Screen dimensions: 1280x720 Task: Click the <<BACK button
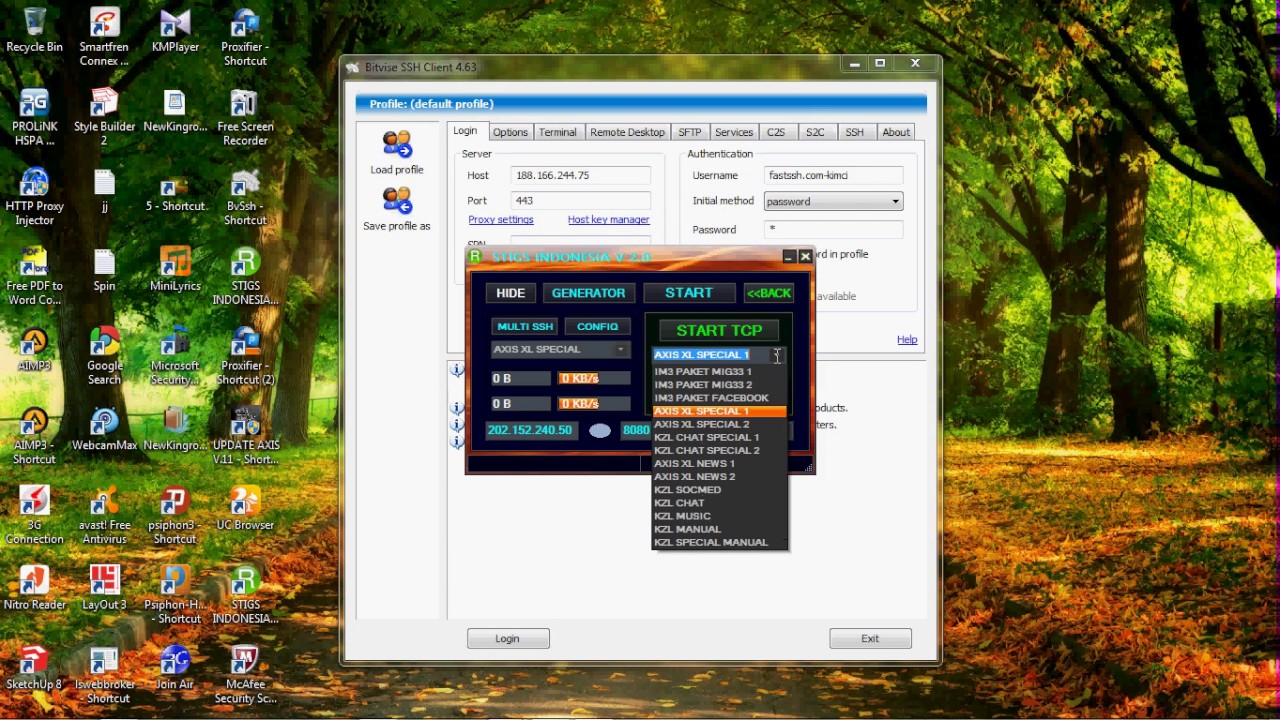pos(769,293)
